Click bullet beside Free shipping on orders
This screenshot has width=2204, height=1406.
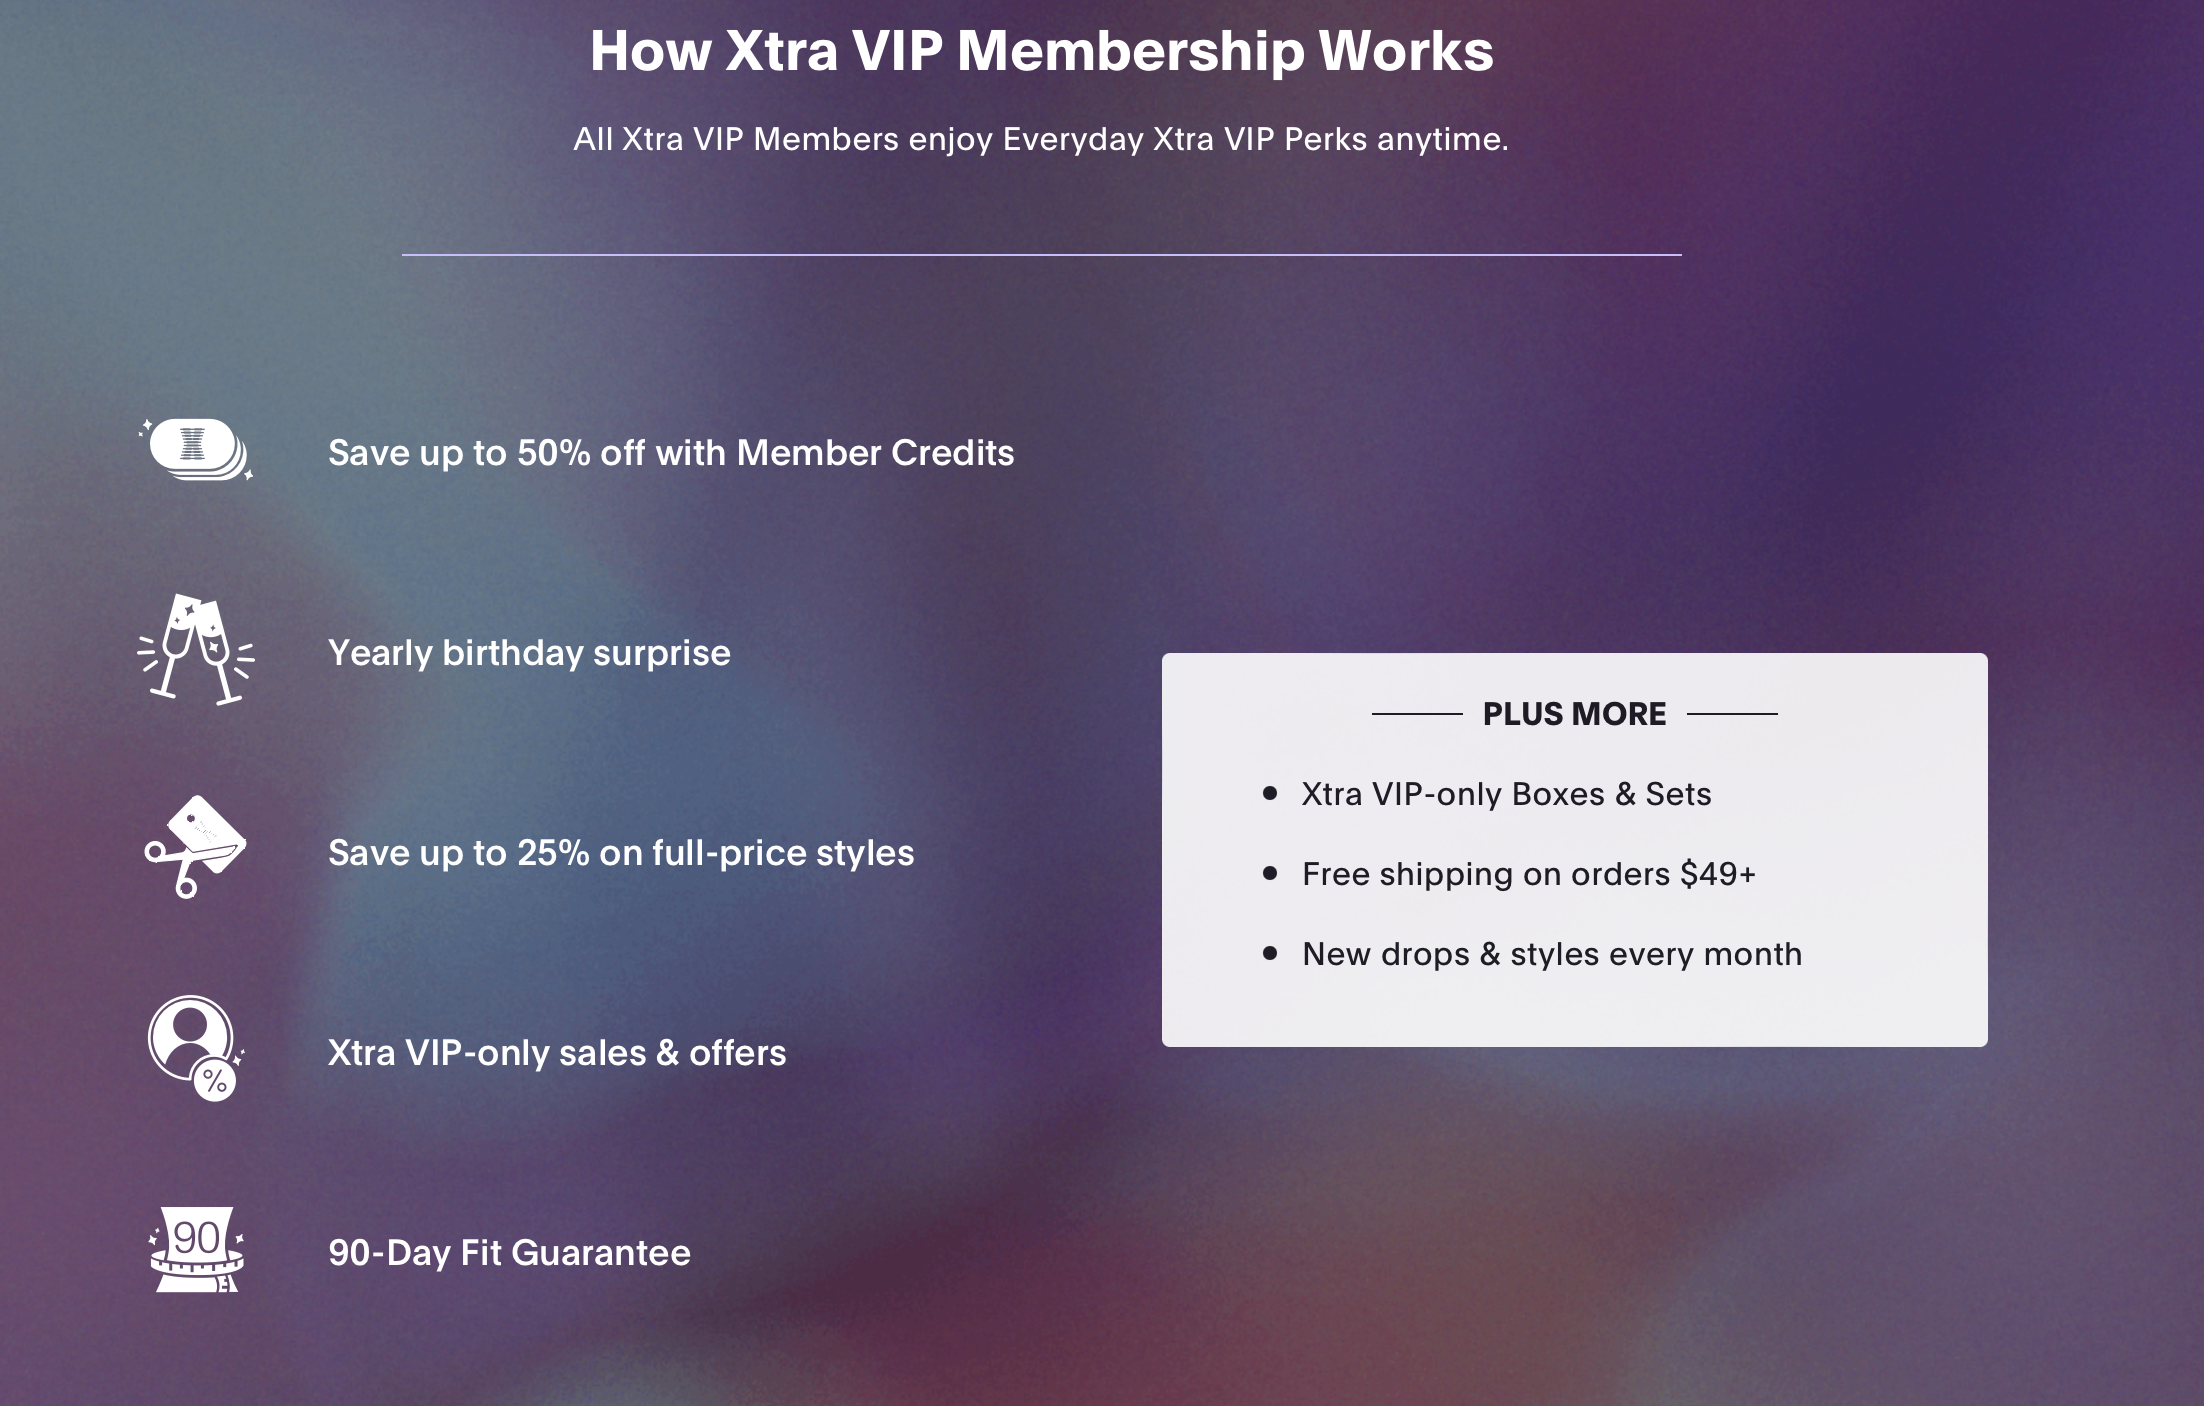tap(1270, 873)
